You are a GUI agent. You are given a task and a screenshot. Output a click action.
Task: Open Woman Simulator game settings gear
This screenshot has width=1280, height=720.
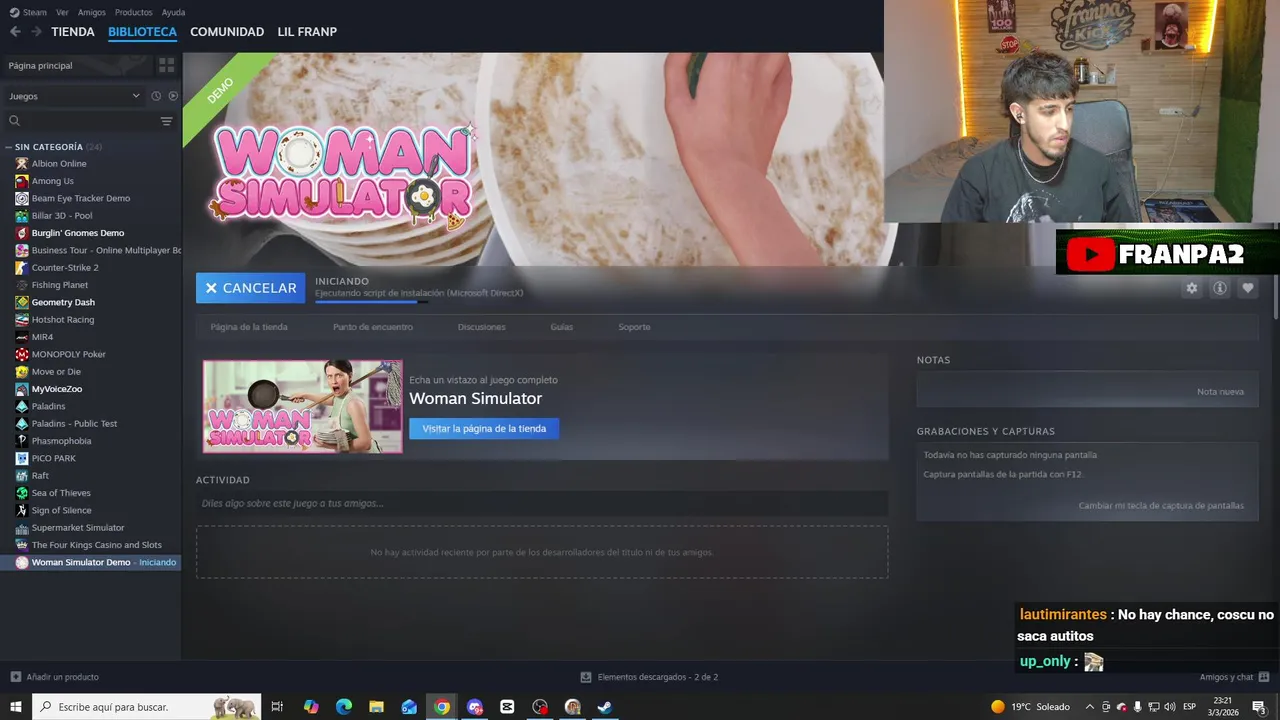(1191, 288)
